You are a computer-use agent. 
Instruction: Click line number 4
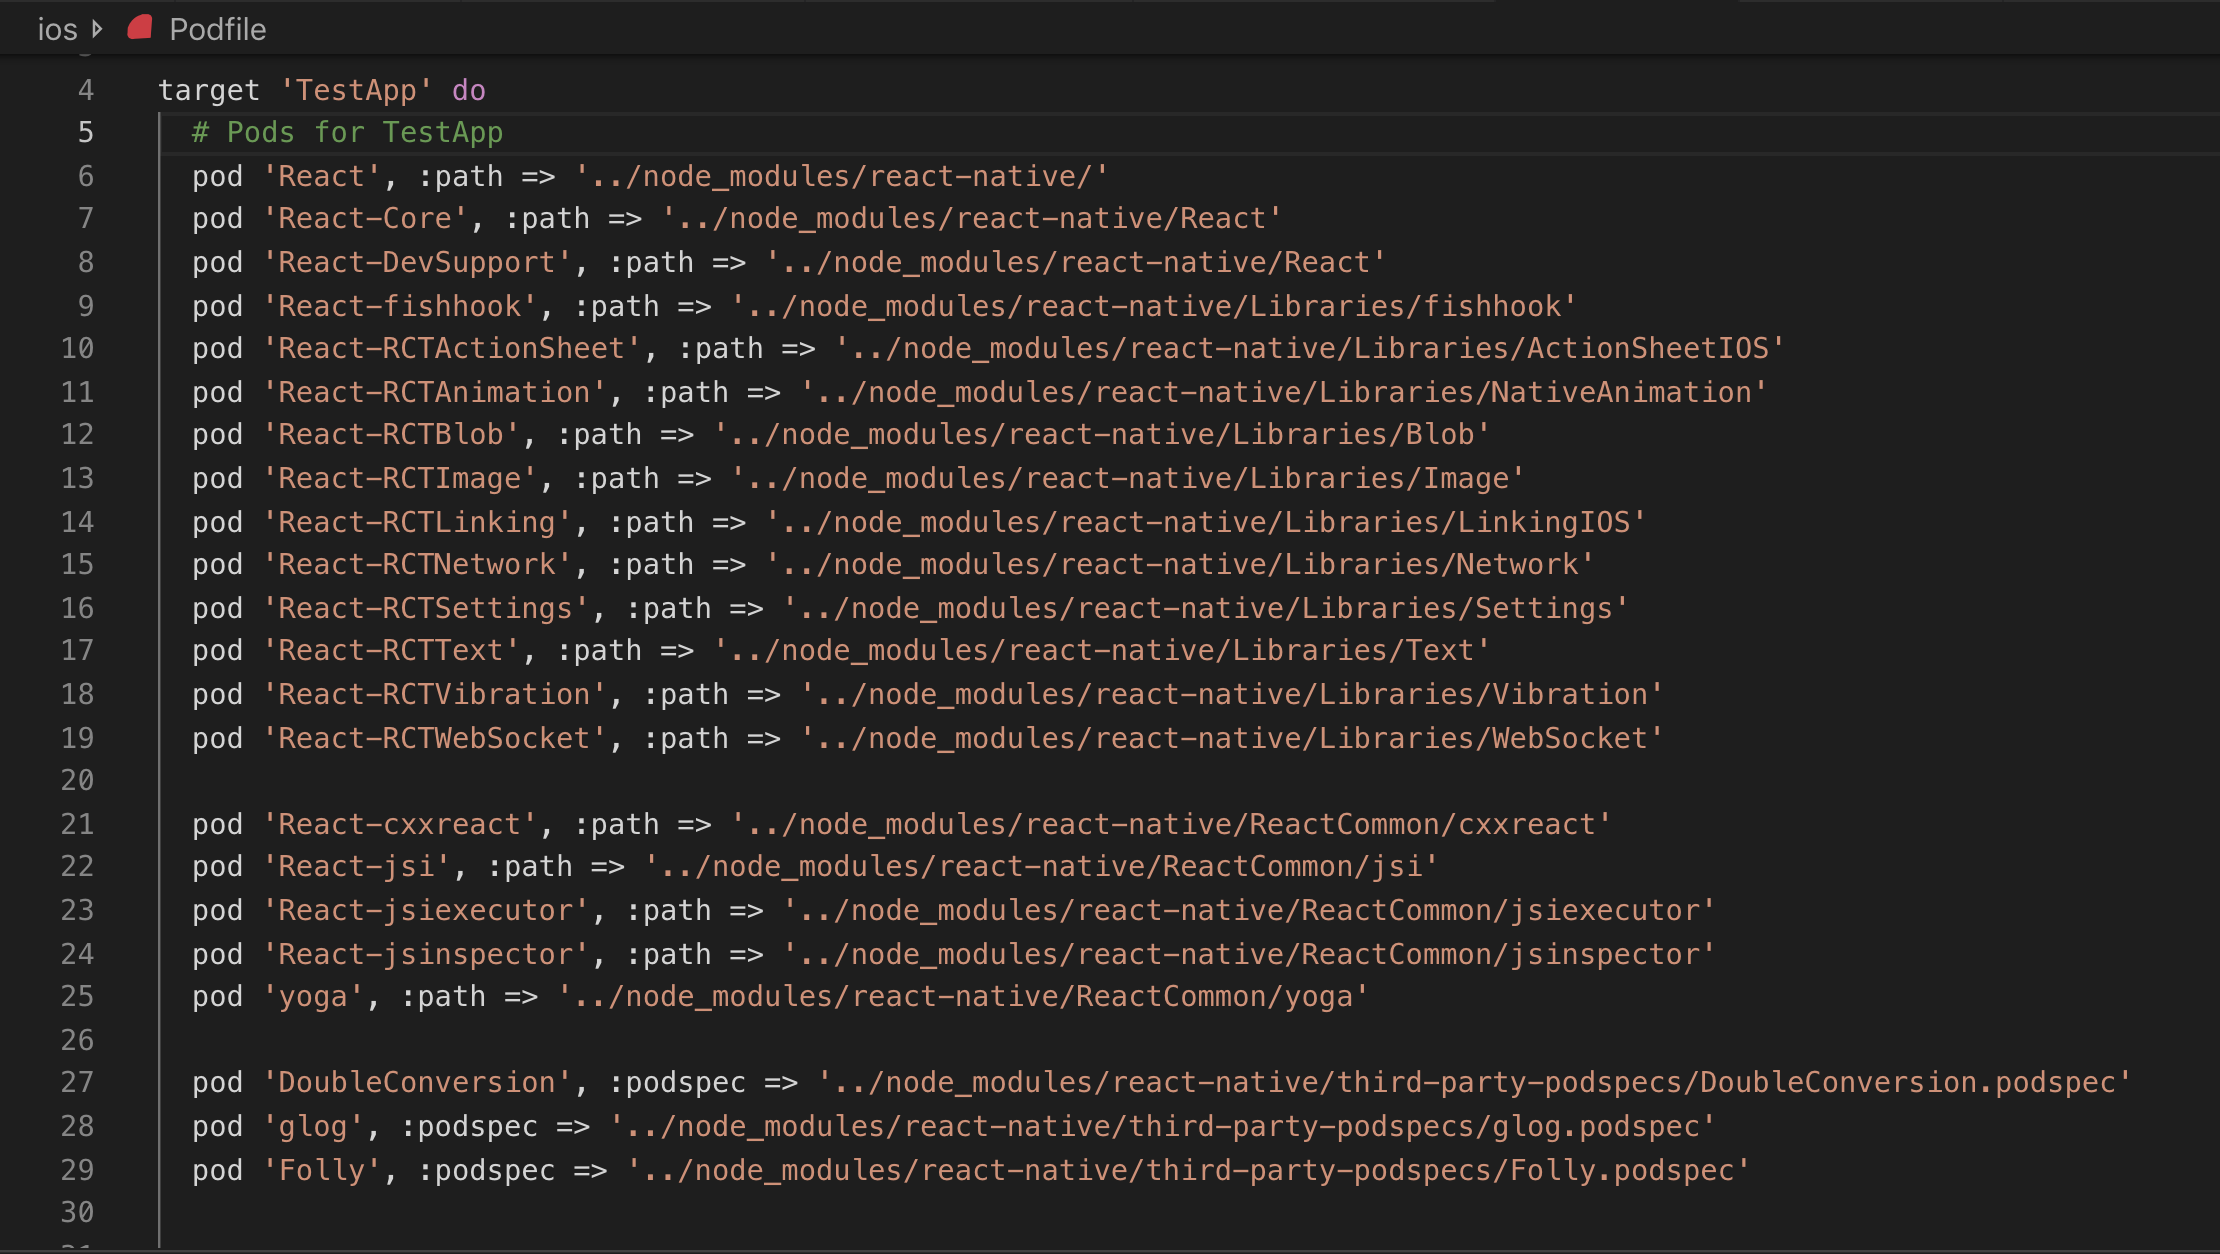pyautogui.click(x=85, y=89)
